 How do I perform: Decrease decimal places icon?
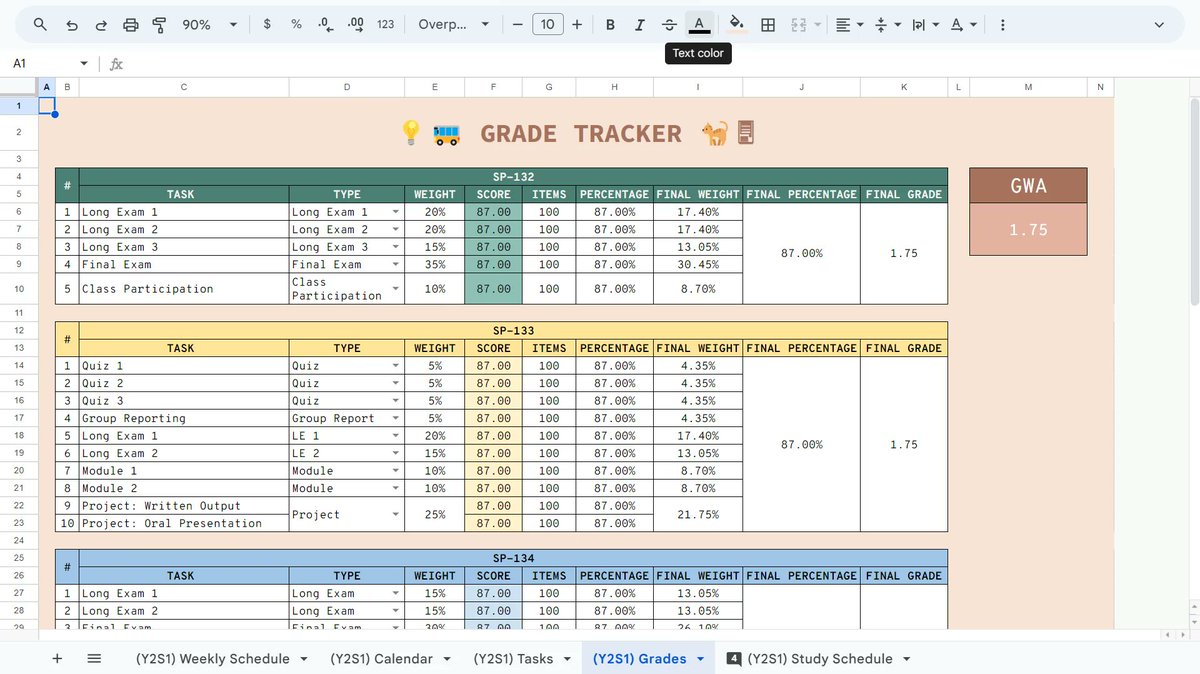click(x=326, y=25)
